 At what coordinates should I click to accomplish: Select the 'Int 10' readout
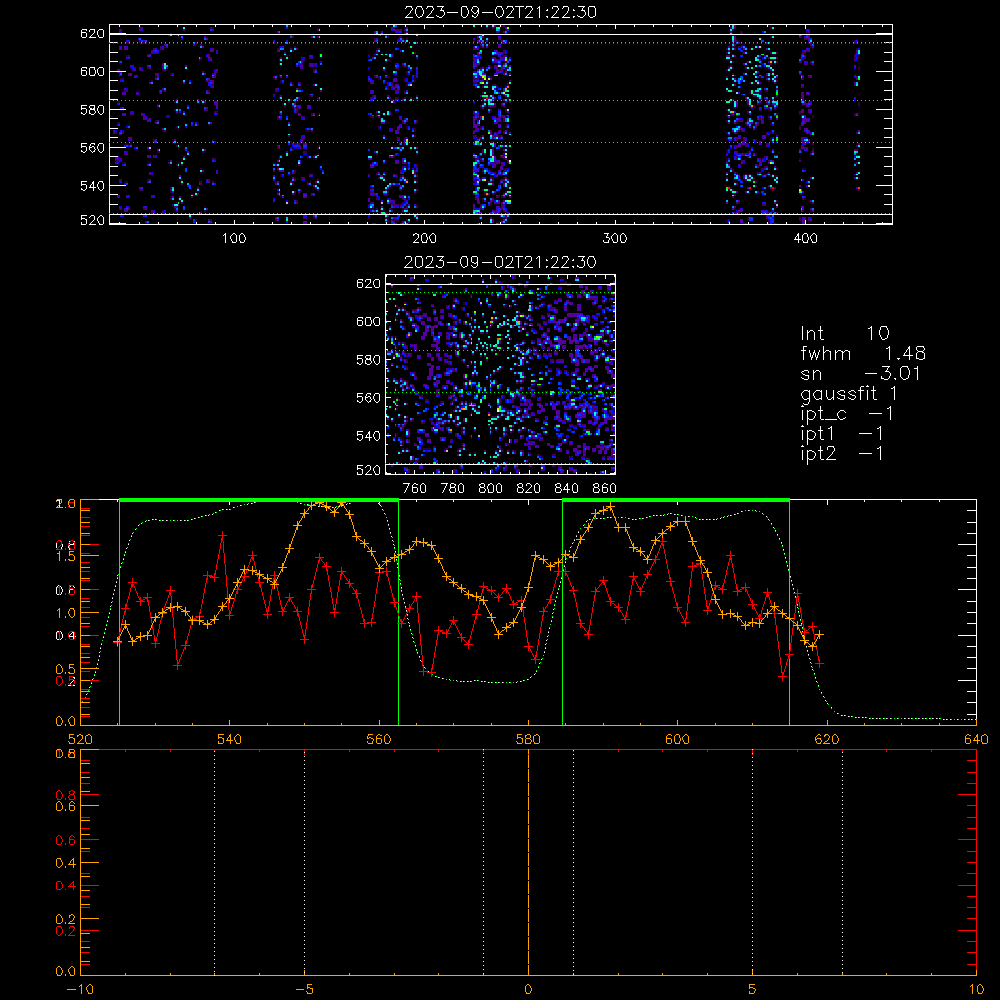(x=844, y=333)
